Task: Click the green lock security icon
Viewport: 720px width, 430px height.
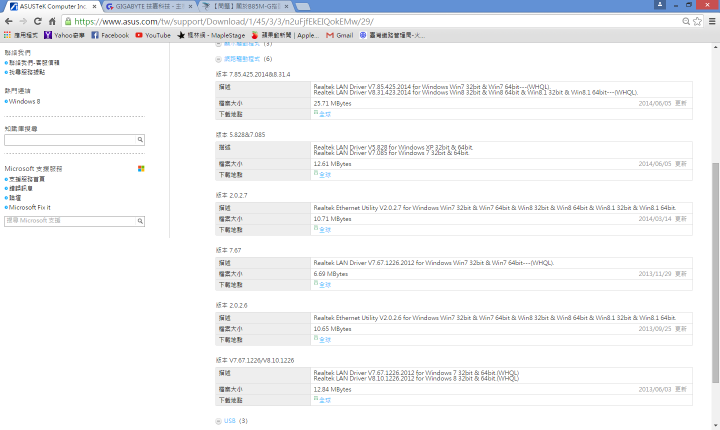Action: click(68, 21)
